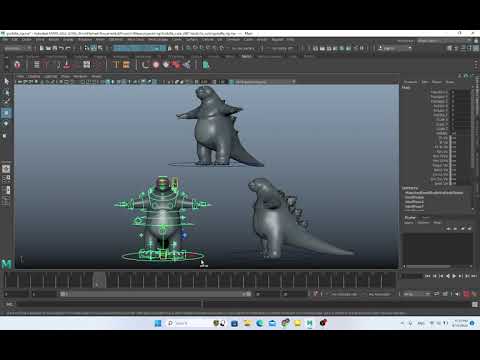Click the Channel Box vertical scrollbar
The width and height of the screenshot is (480, 360).
tap(473, 128)
